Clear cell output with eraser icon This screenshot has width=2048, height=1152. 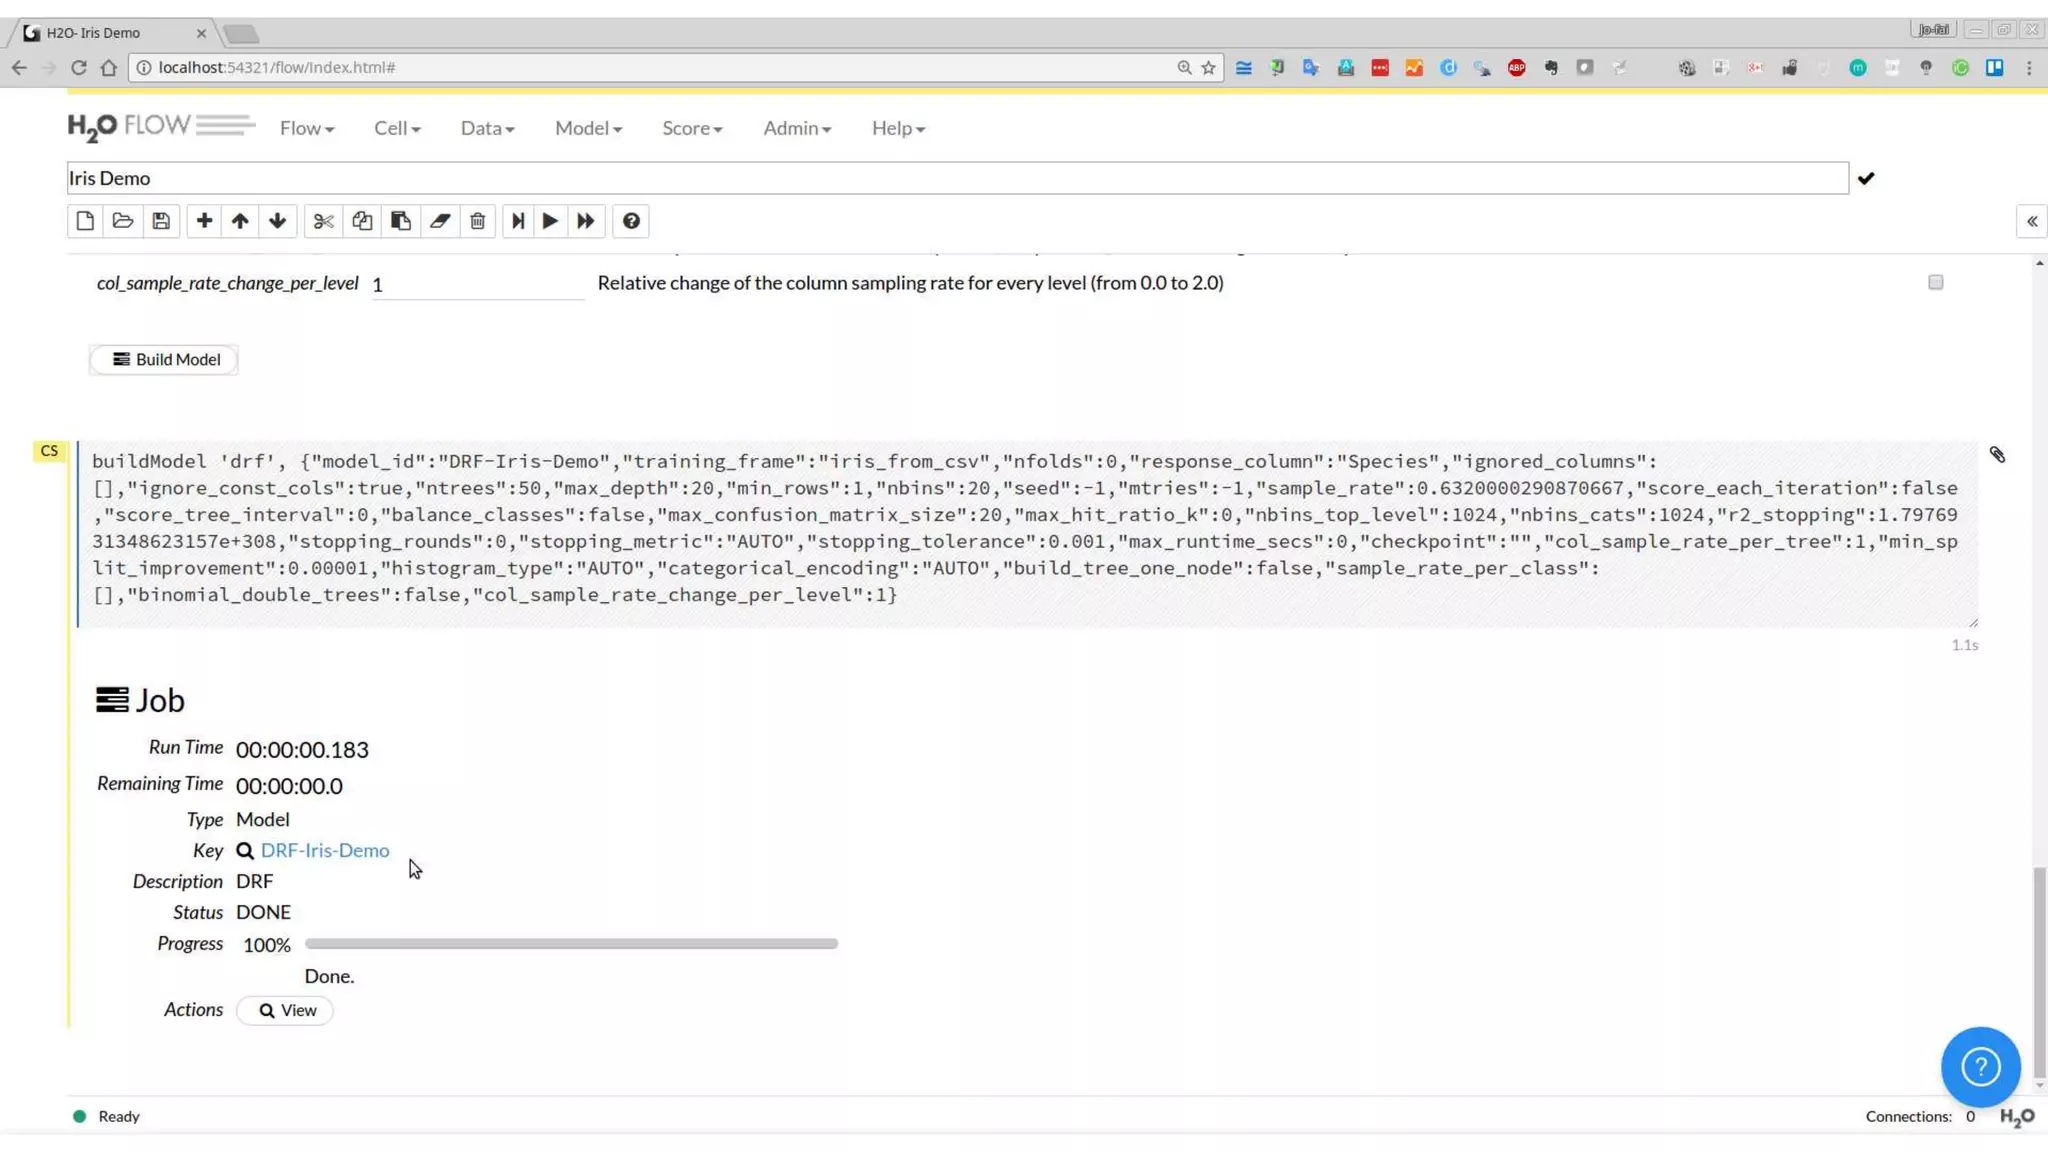pos(440,221)
